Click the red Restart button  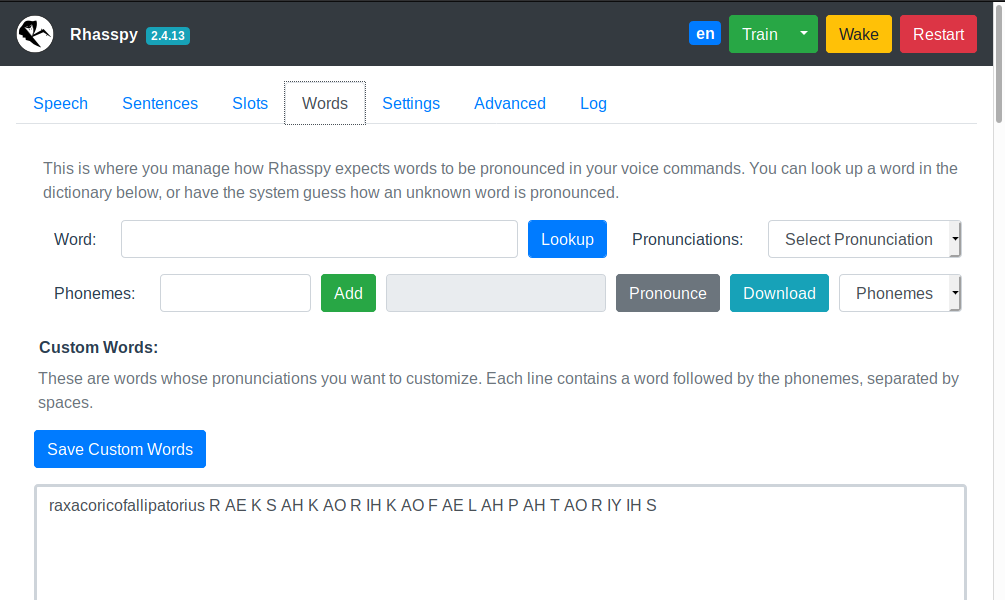tap(938, 34)
